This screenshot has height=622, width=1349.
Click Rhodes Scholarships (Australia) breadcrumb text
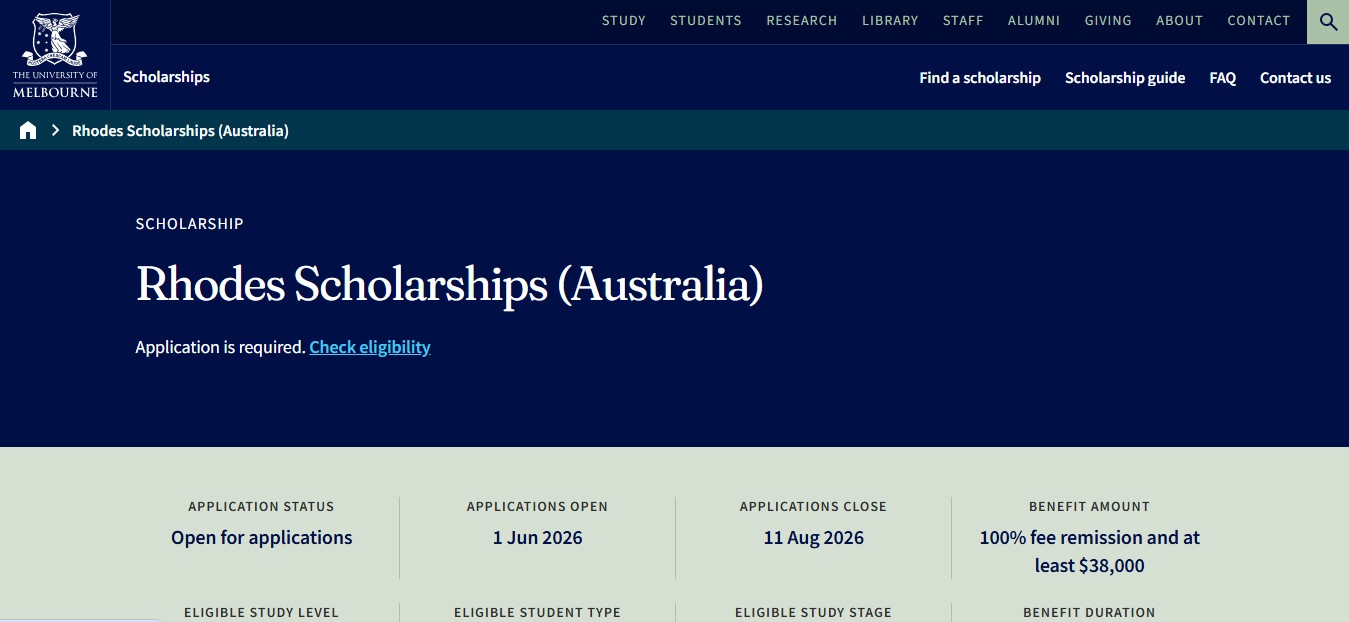[180, 131]
